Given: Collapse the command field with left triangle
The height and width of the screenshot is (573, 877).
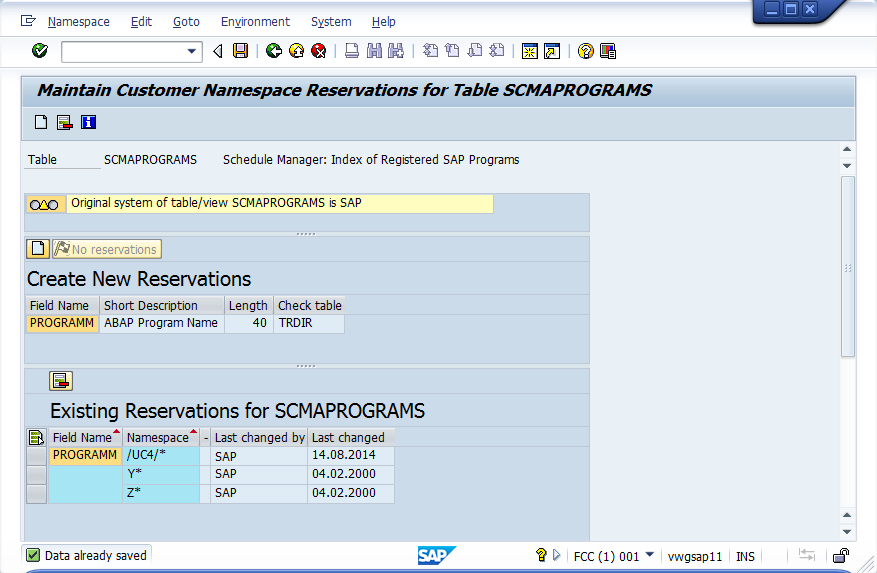Looking at the screenshot, I should pyautogui.click(x=217, y=51).
